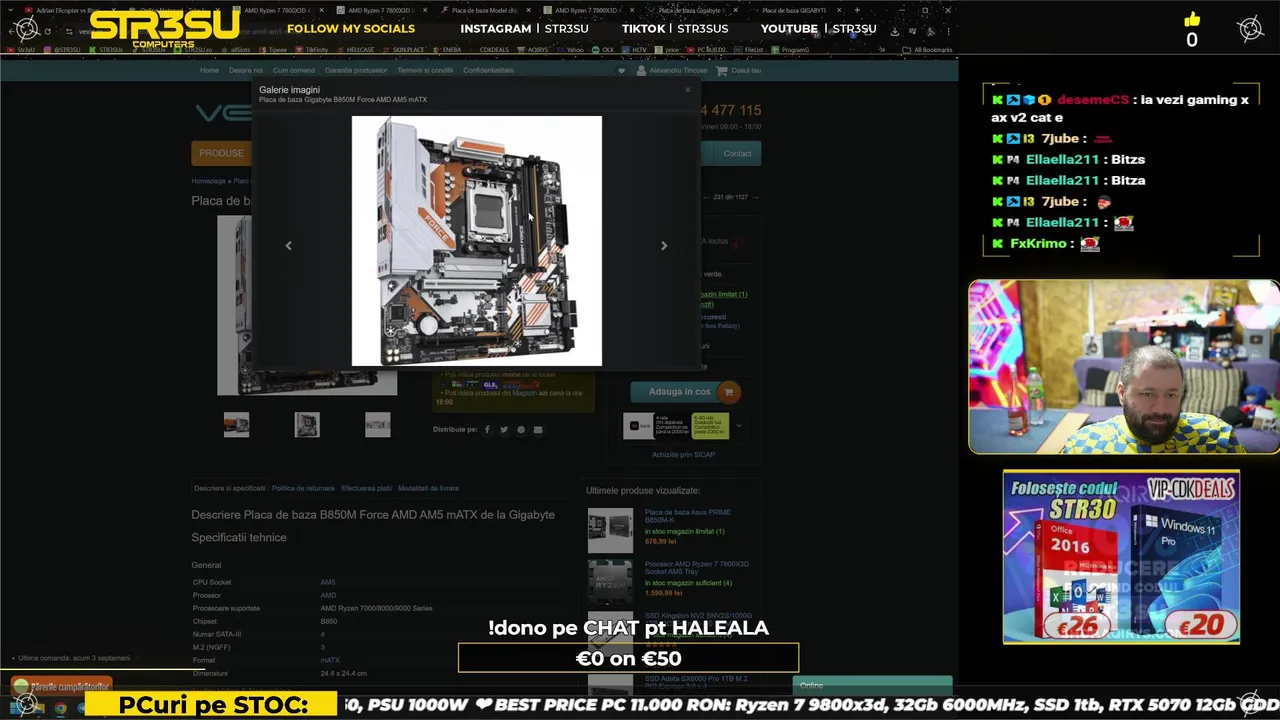Viewport: 1280px width, 720px height.
Task: Show the previous gallery image
Action: pyautogui.click(x=288, y=245)
